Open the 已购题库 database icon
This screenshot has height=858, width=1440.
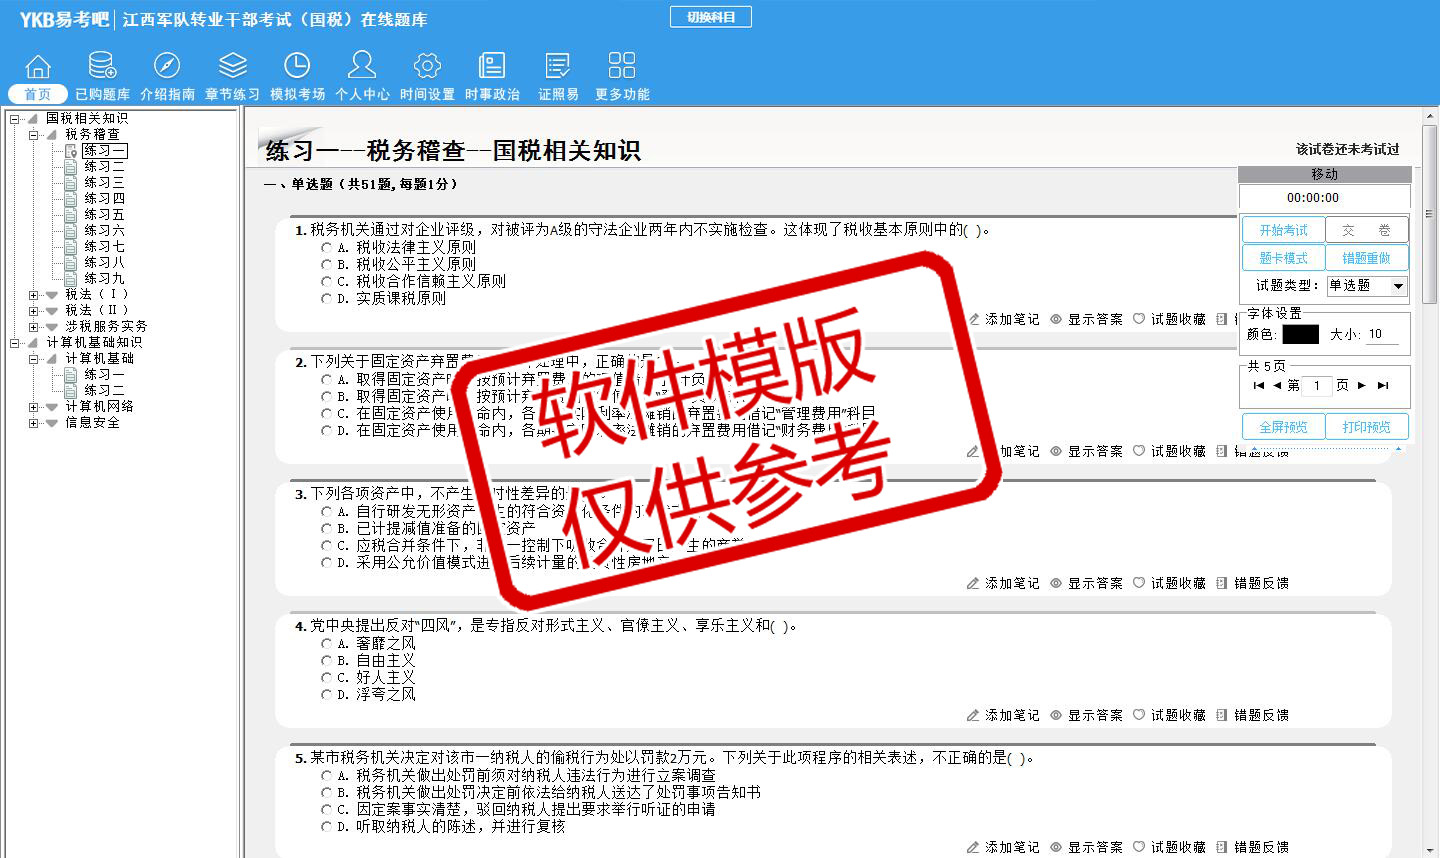tap(102, 66)
